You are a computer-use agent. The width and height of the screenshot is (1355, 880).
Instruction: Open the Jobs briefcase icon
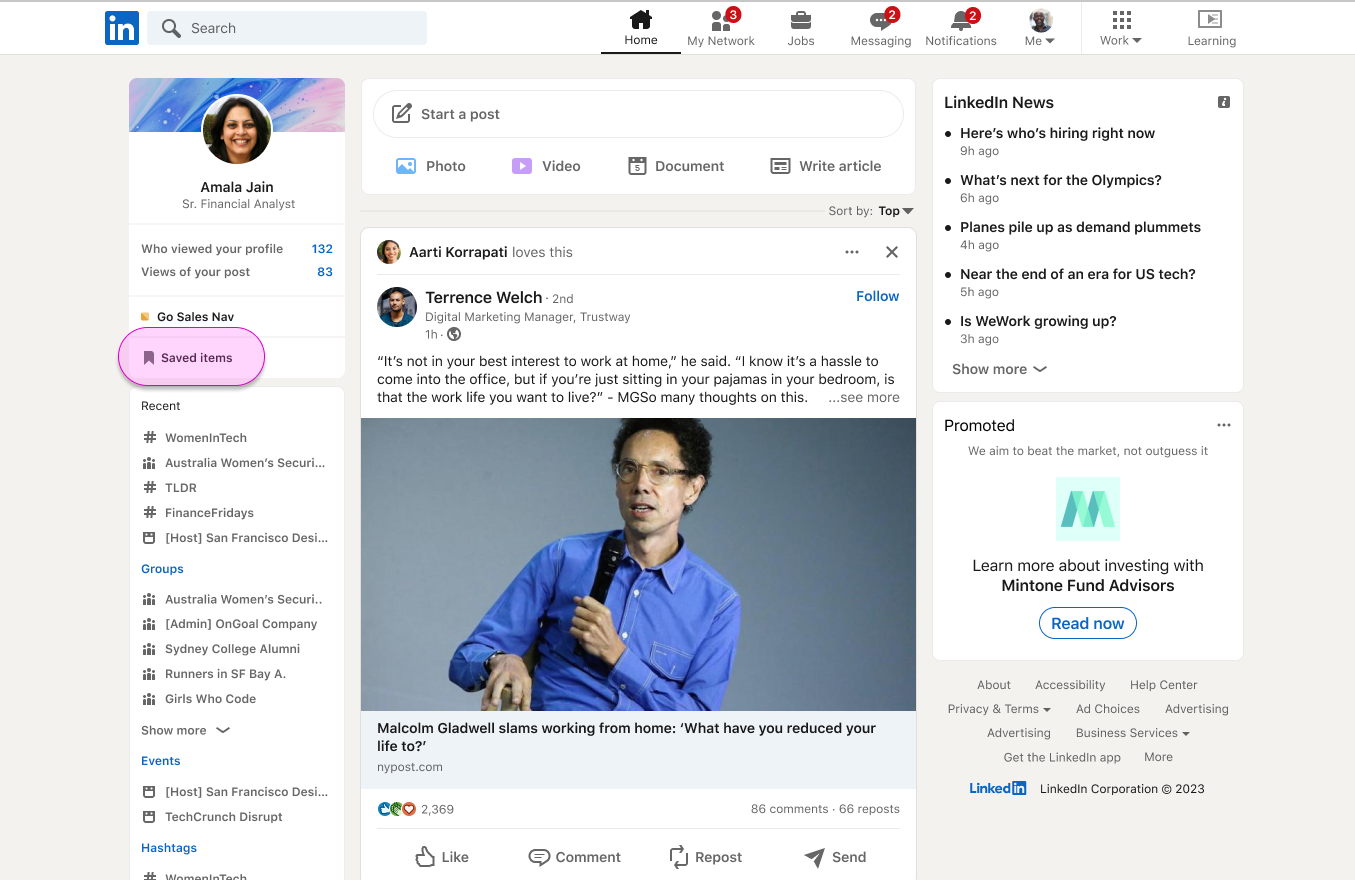pos(800,21)
